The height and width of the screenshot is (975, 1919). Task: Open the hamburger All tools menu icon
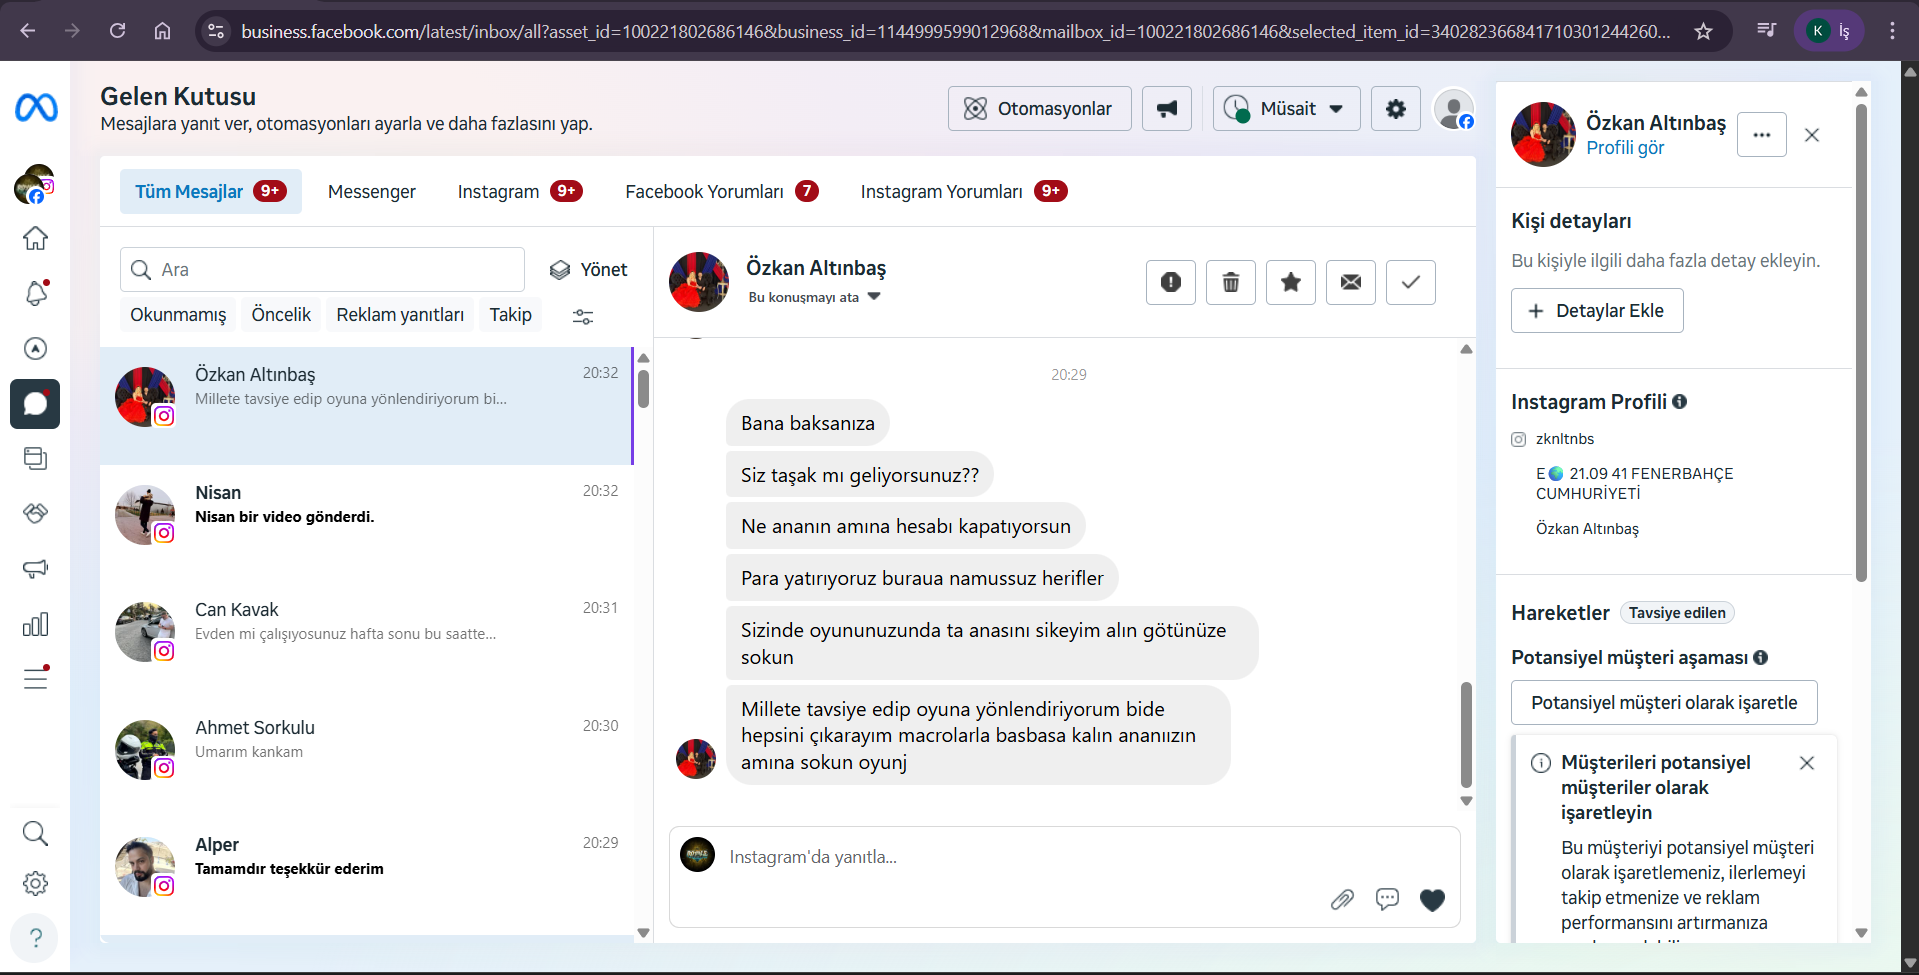[35, 679]
